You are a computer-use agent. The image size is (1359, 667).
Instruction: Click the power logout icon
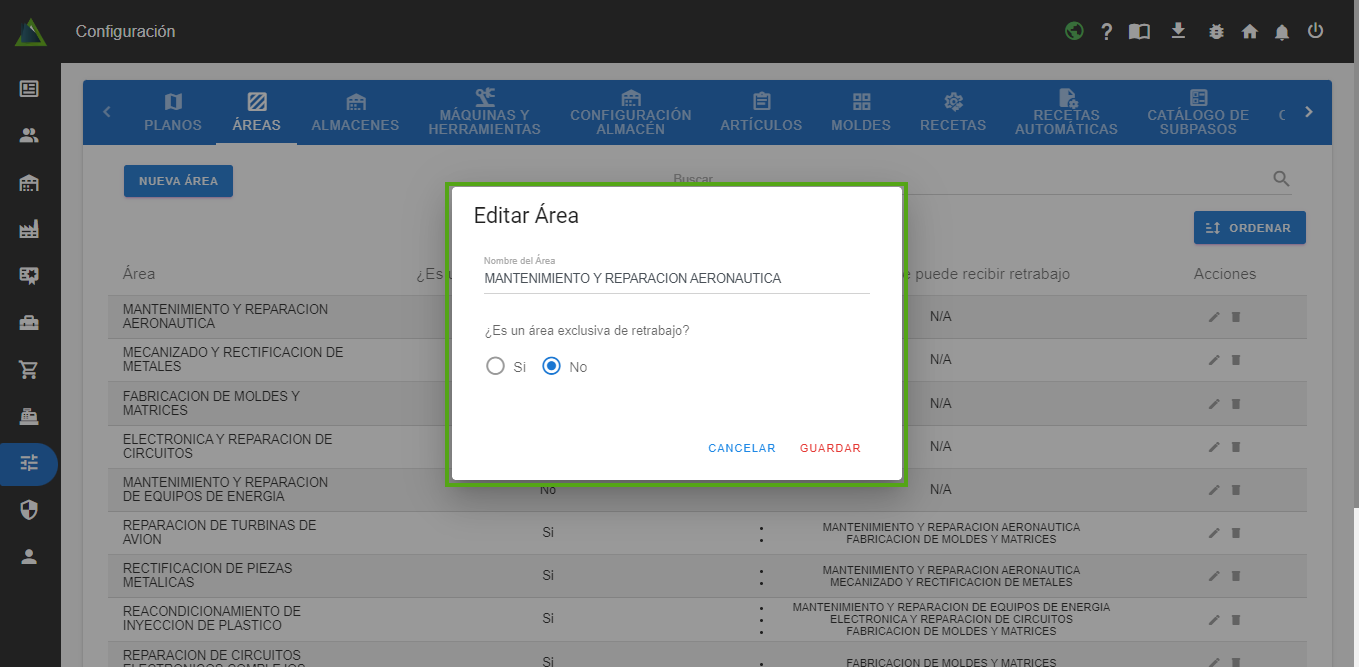tap(1315, 31)
